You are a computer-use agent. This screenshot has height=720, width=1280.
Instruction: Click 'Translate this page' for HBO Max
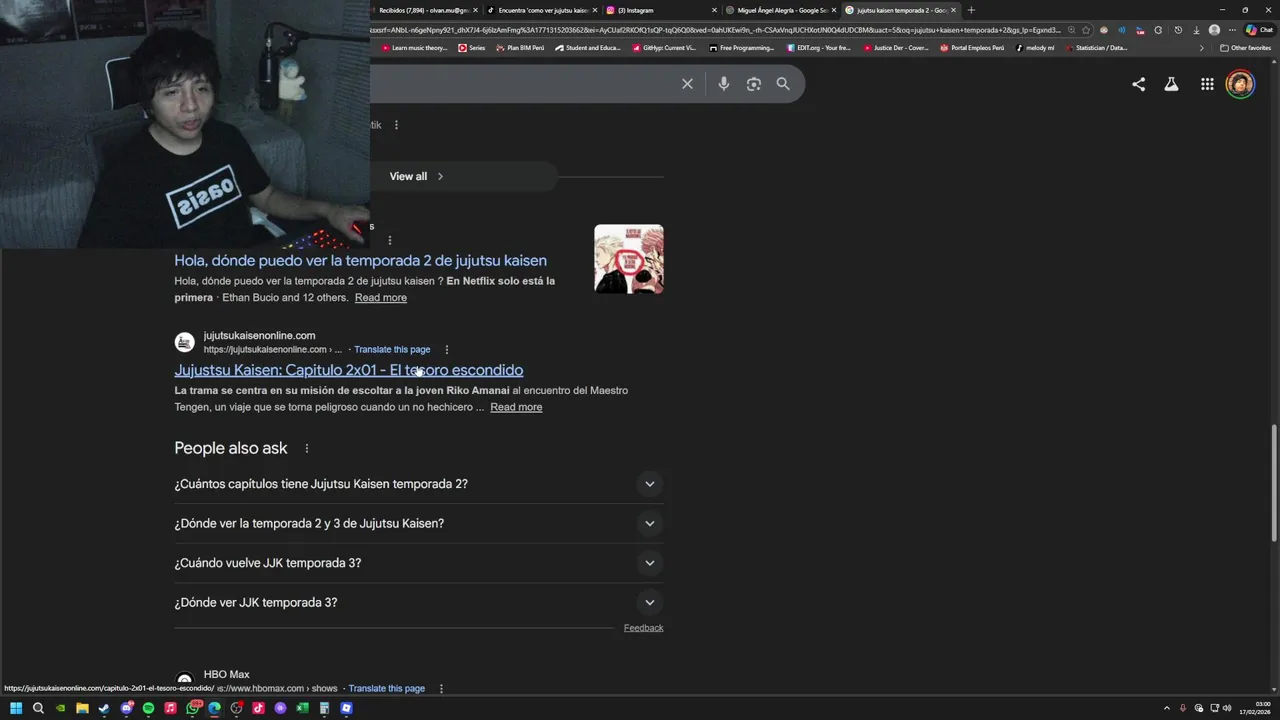pos(386,688)
